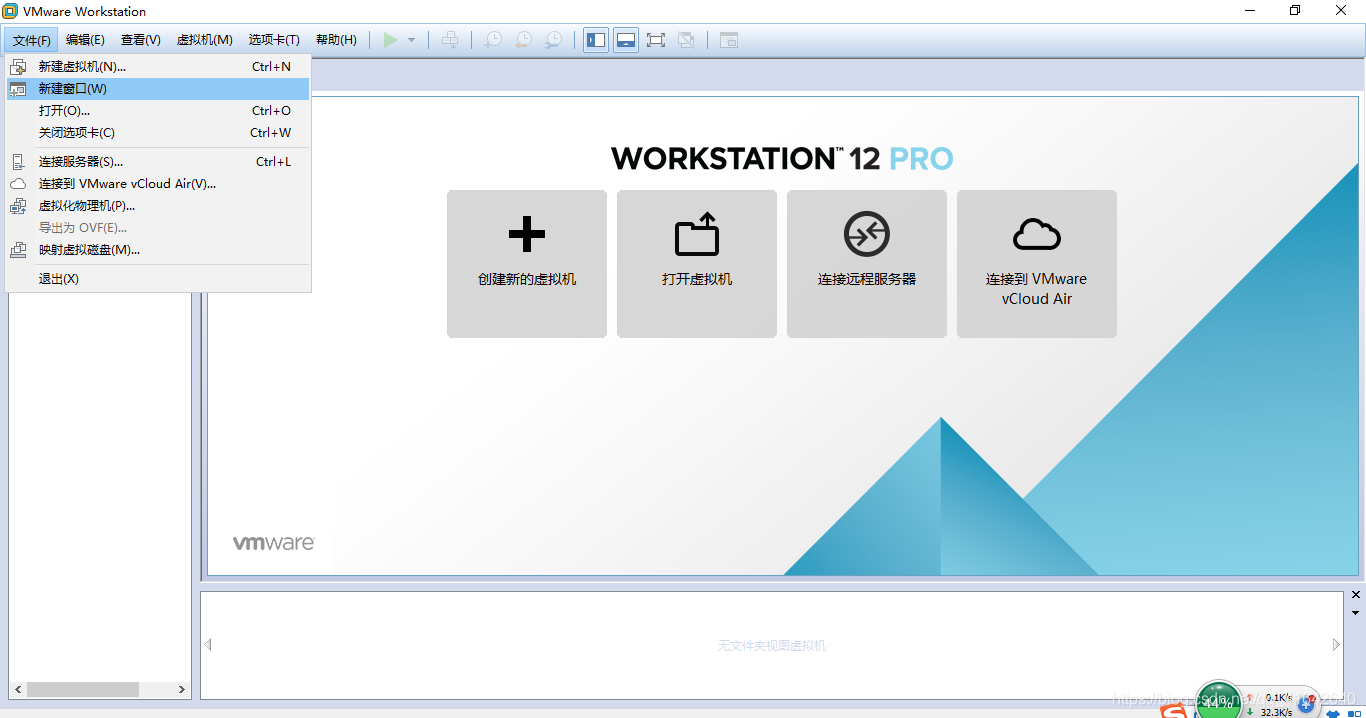Viewport: 1366px width, 718px height.
Task: Select 连接到 VMware vCloud Air(V)... entry
Action: click(158, 184)
